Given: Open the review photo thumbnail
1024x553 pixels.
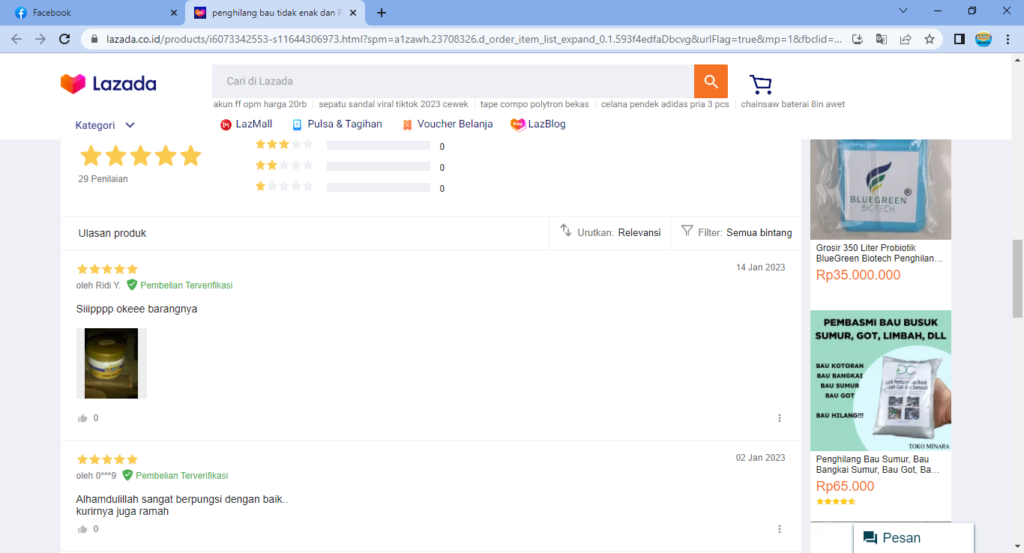Looking at the screenshot, I should pos(112,363).
